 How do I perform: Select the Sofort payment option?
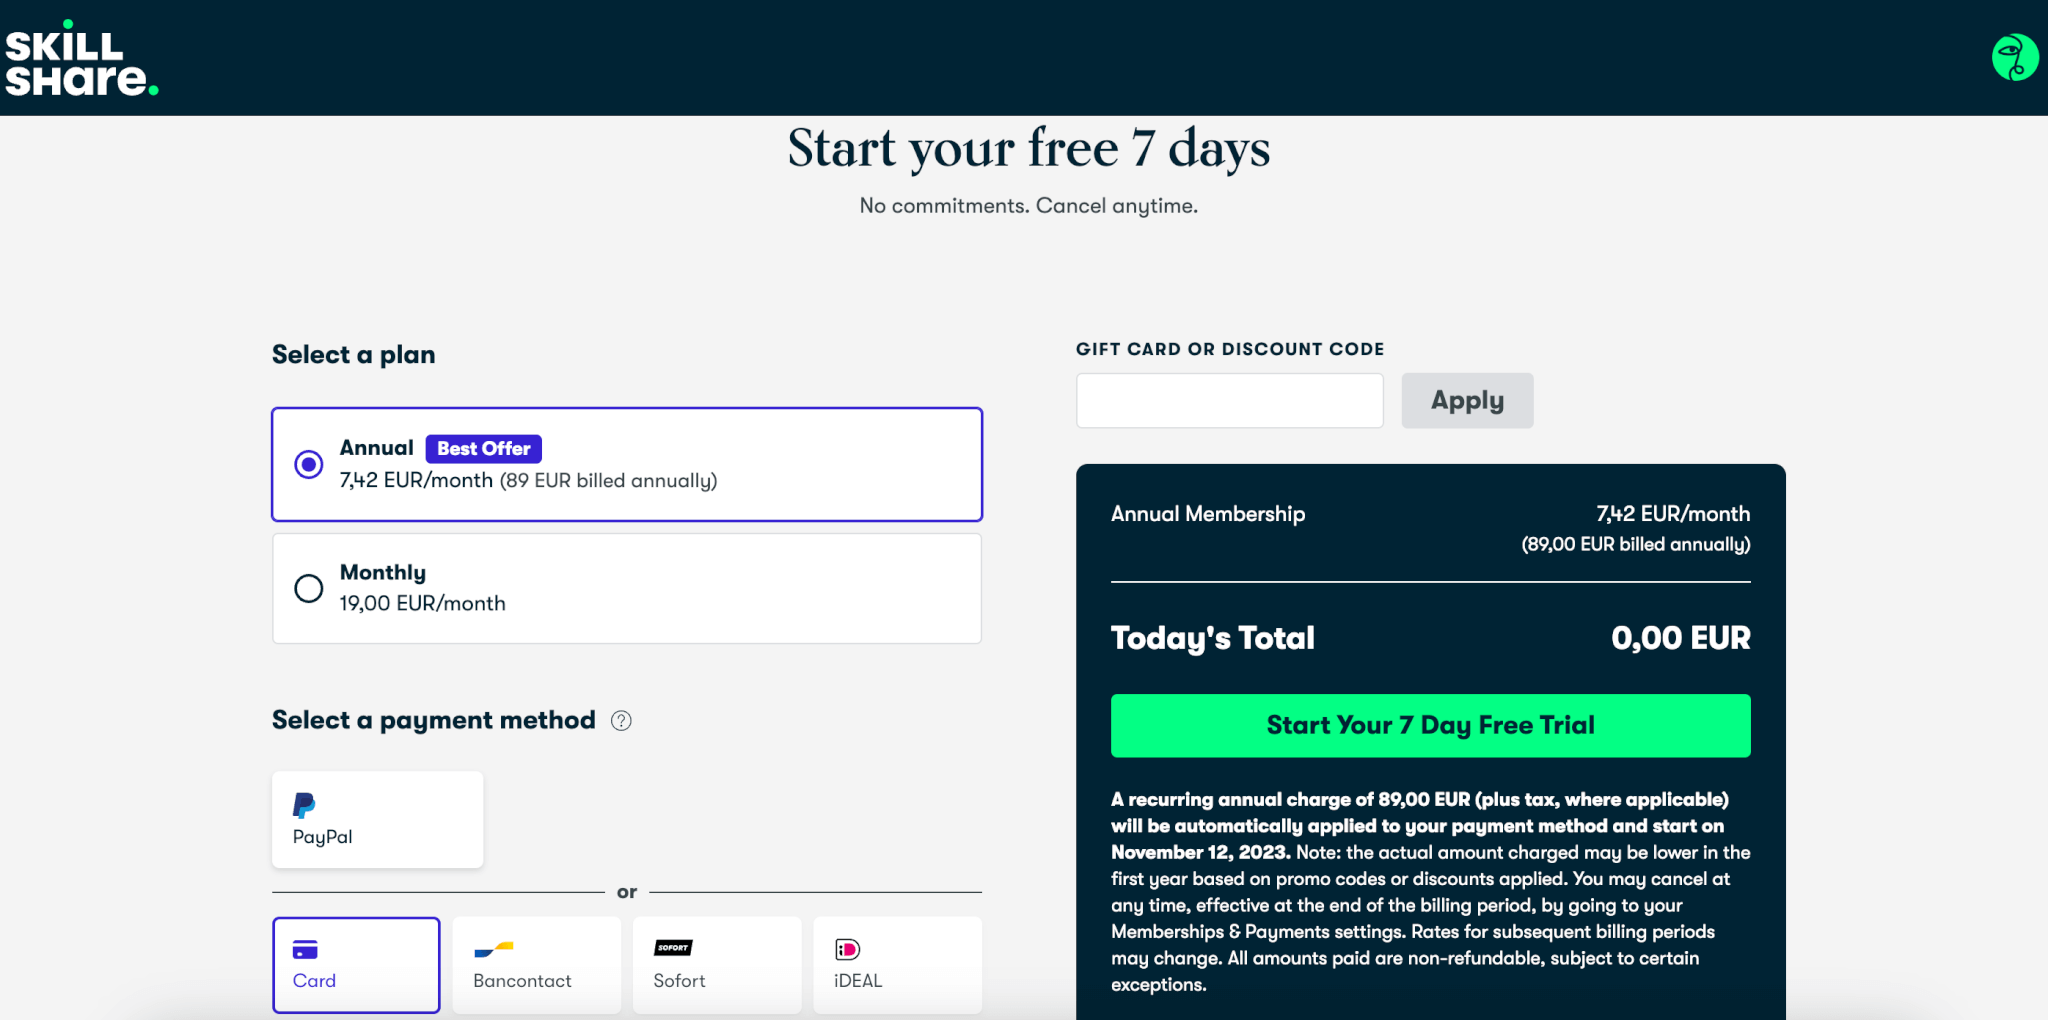click(717, 965)
